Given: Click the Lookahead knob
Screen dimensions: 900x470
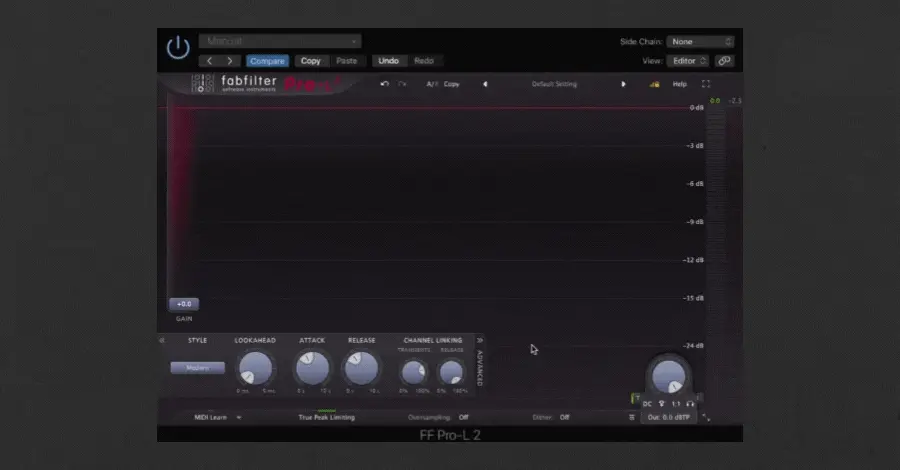Looking at the screenshot, I should point(255,368).
